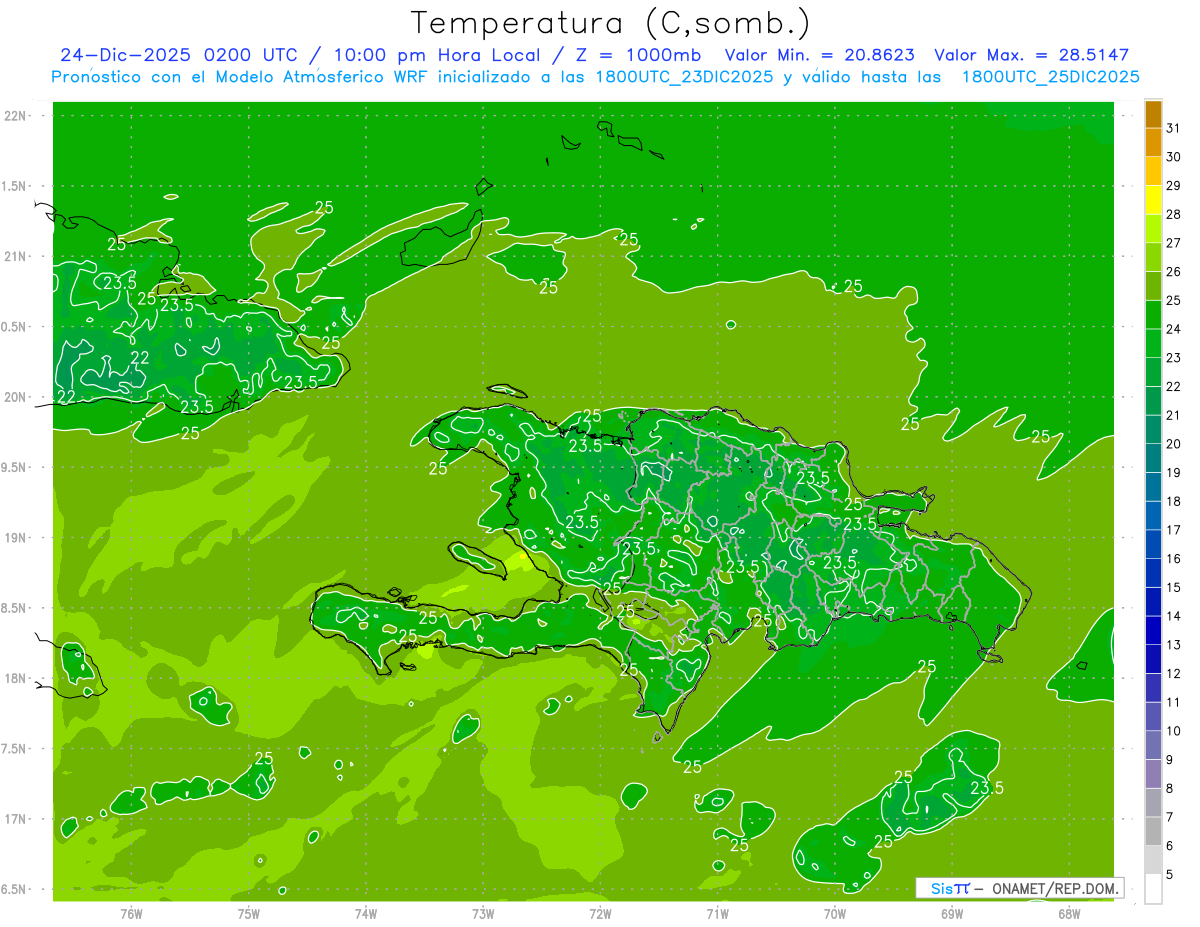Pick the yellow swatch between 28 and 29

point(1153,200)
